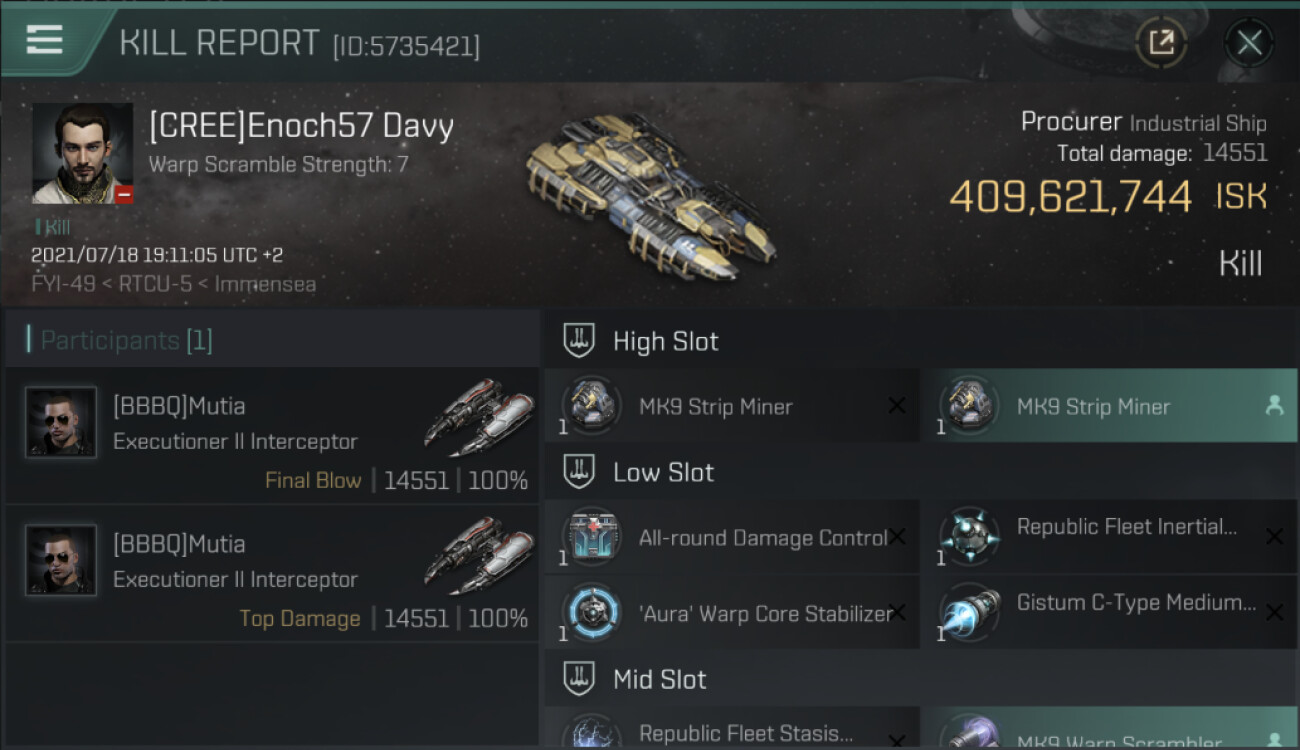Click the Republic Fleet Stasis module icon
This screenshot has height=750, width=1300.
pos(591,733)
